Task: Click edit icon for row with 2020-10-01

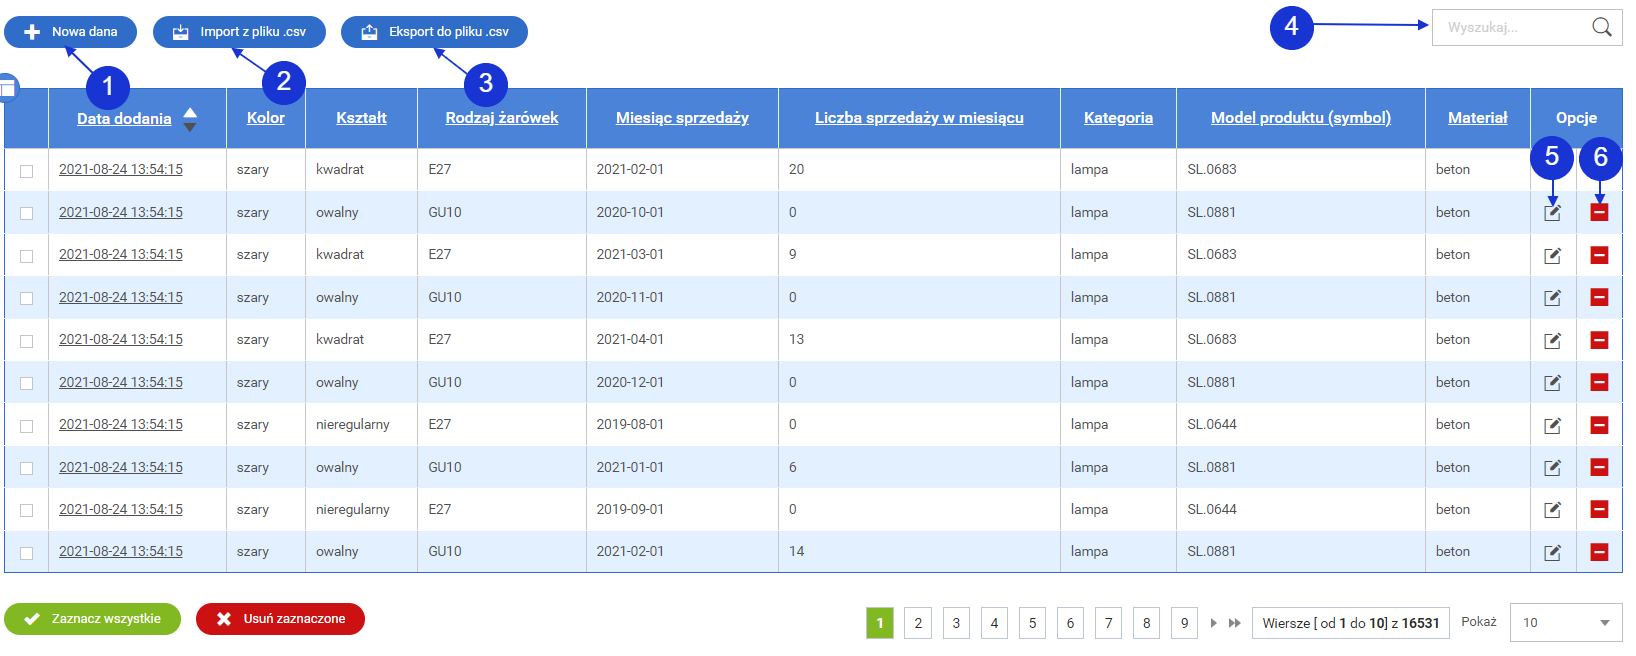Action: tap(1552, 213)
